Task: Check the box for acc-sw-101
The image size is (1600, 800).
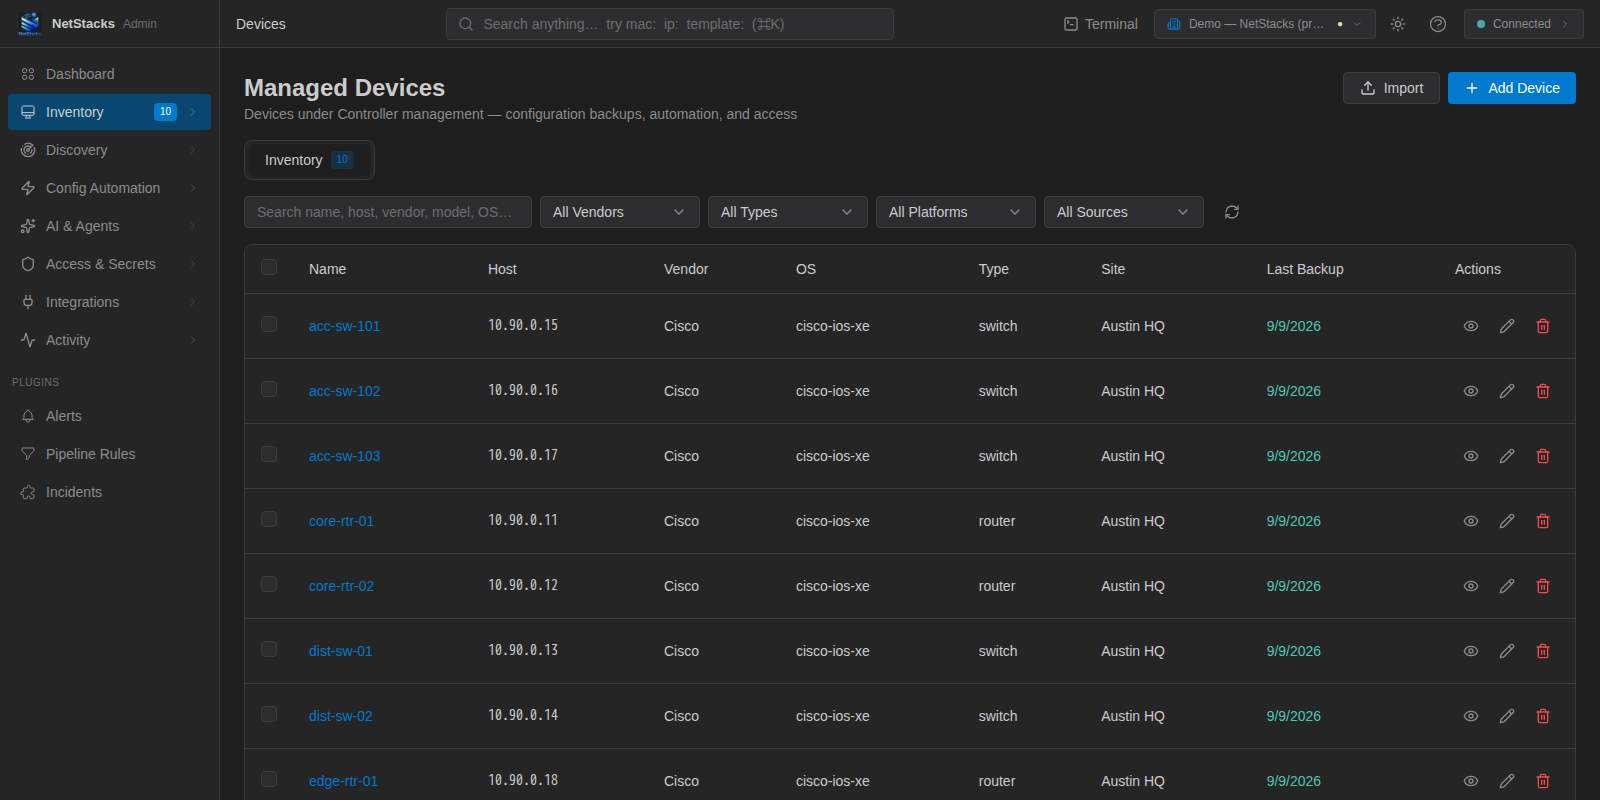Action: point(269,324)
